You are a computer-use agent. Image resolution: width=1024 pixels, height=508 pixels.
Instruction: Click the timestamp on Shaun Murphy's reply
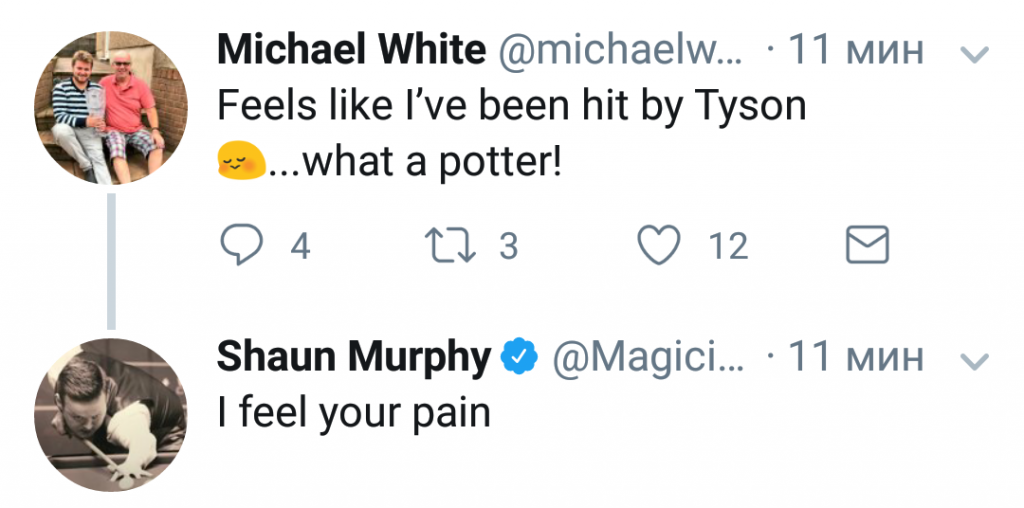click(857, 356)
